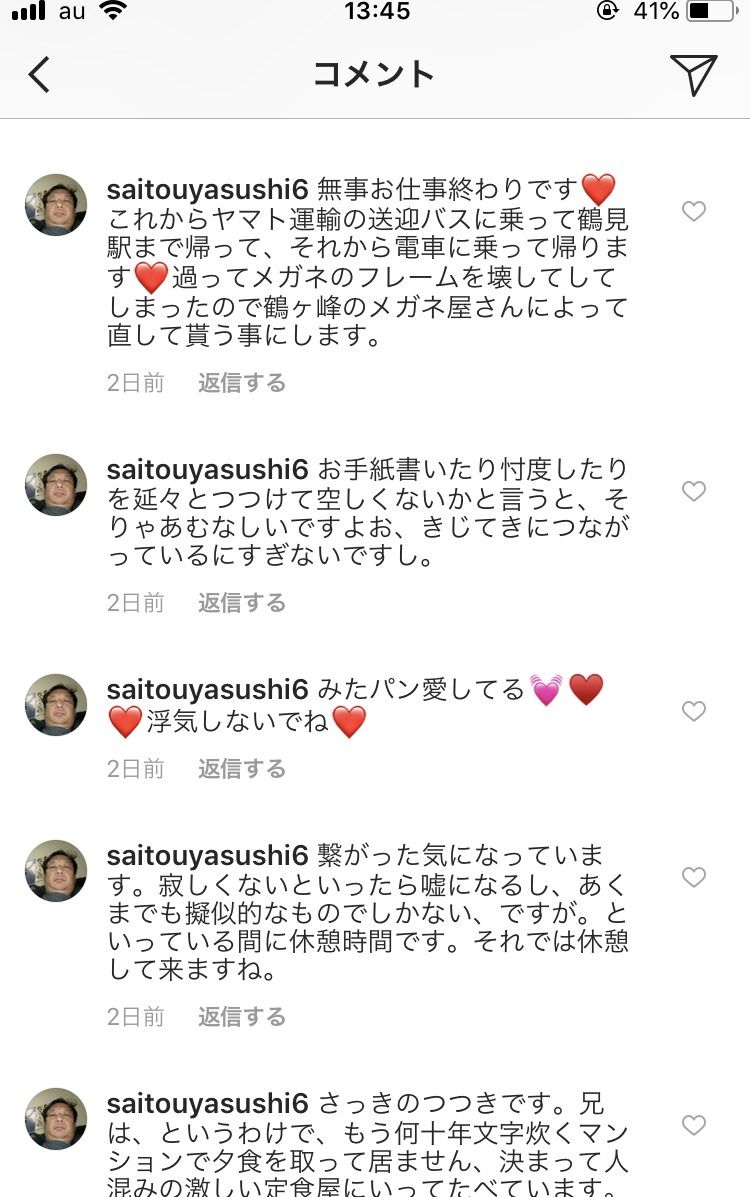Tap the 13:45 clock in status bar

click(376, 13)
